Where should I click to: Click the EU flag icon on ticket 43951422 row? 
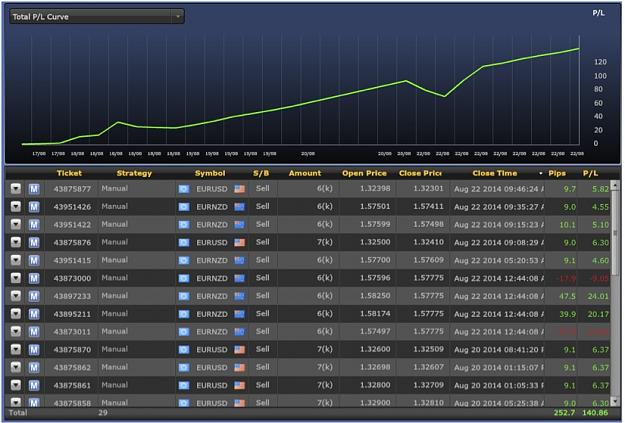tap(184, 224)
